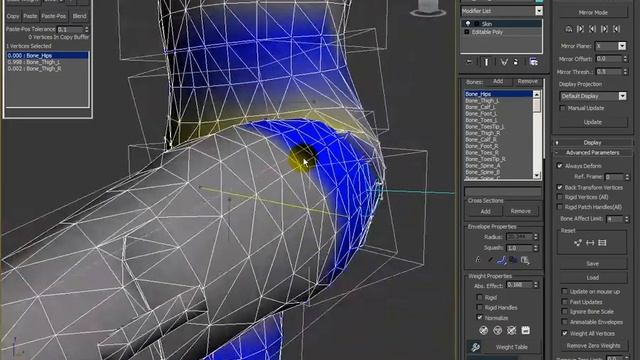Screen dimensions: 640x360
Task: Toggle Normalize checkbox
Action: (480, 318)
